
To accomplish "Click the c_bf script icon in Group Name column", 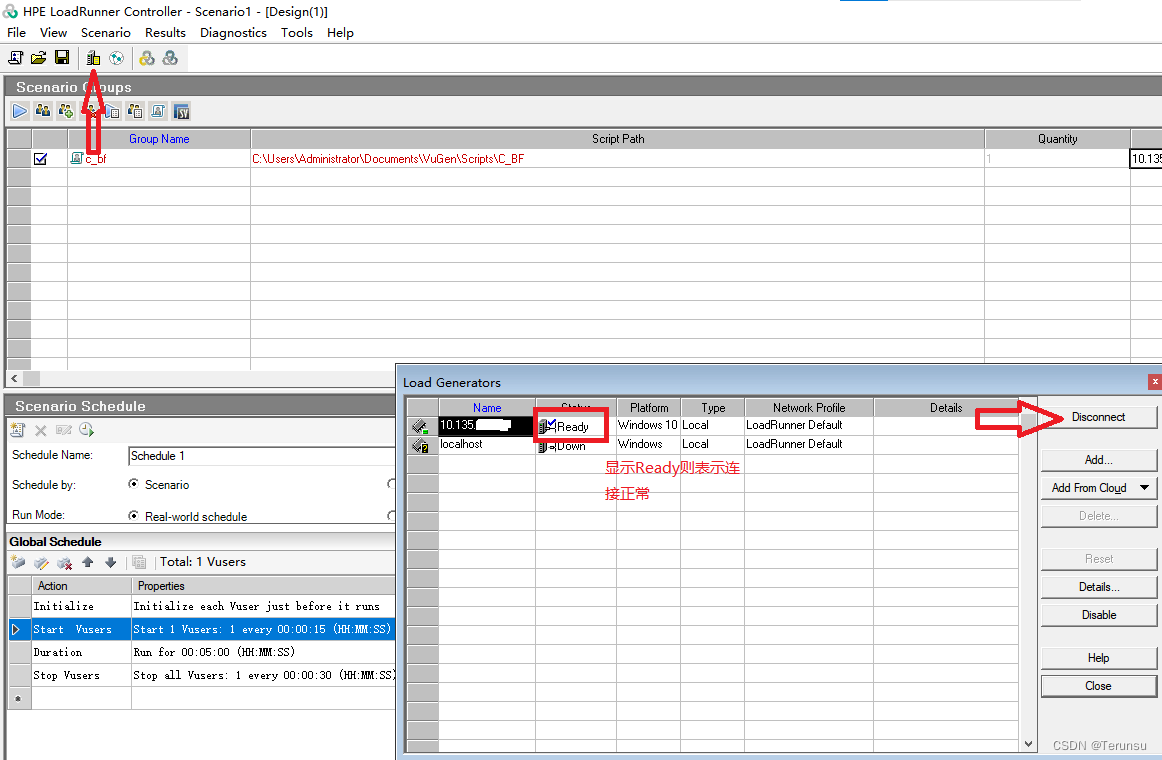I will coord(76,158).
